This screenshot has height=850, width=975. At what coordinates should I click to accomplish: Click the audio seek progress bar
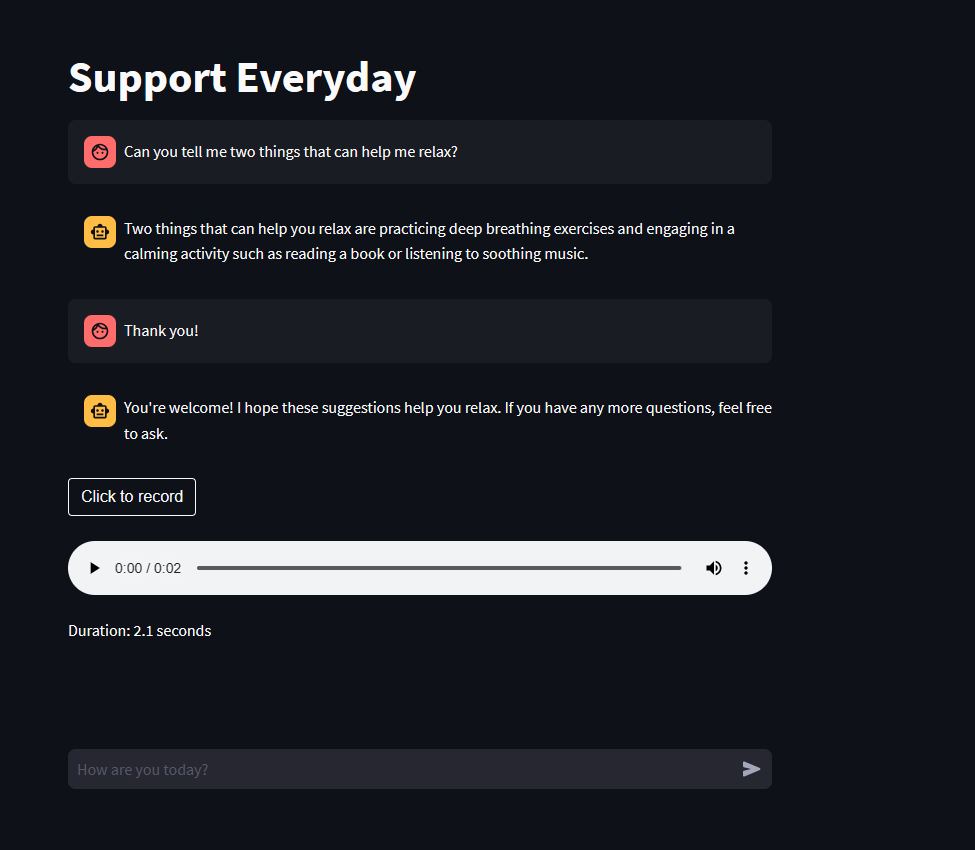tap(438, 568)
